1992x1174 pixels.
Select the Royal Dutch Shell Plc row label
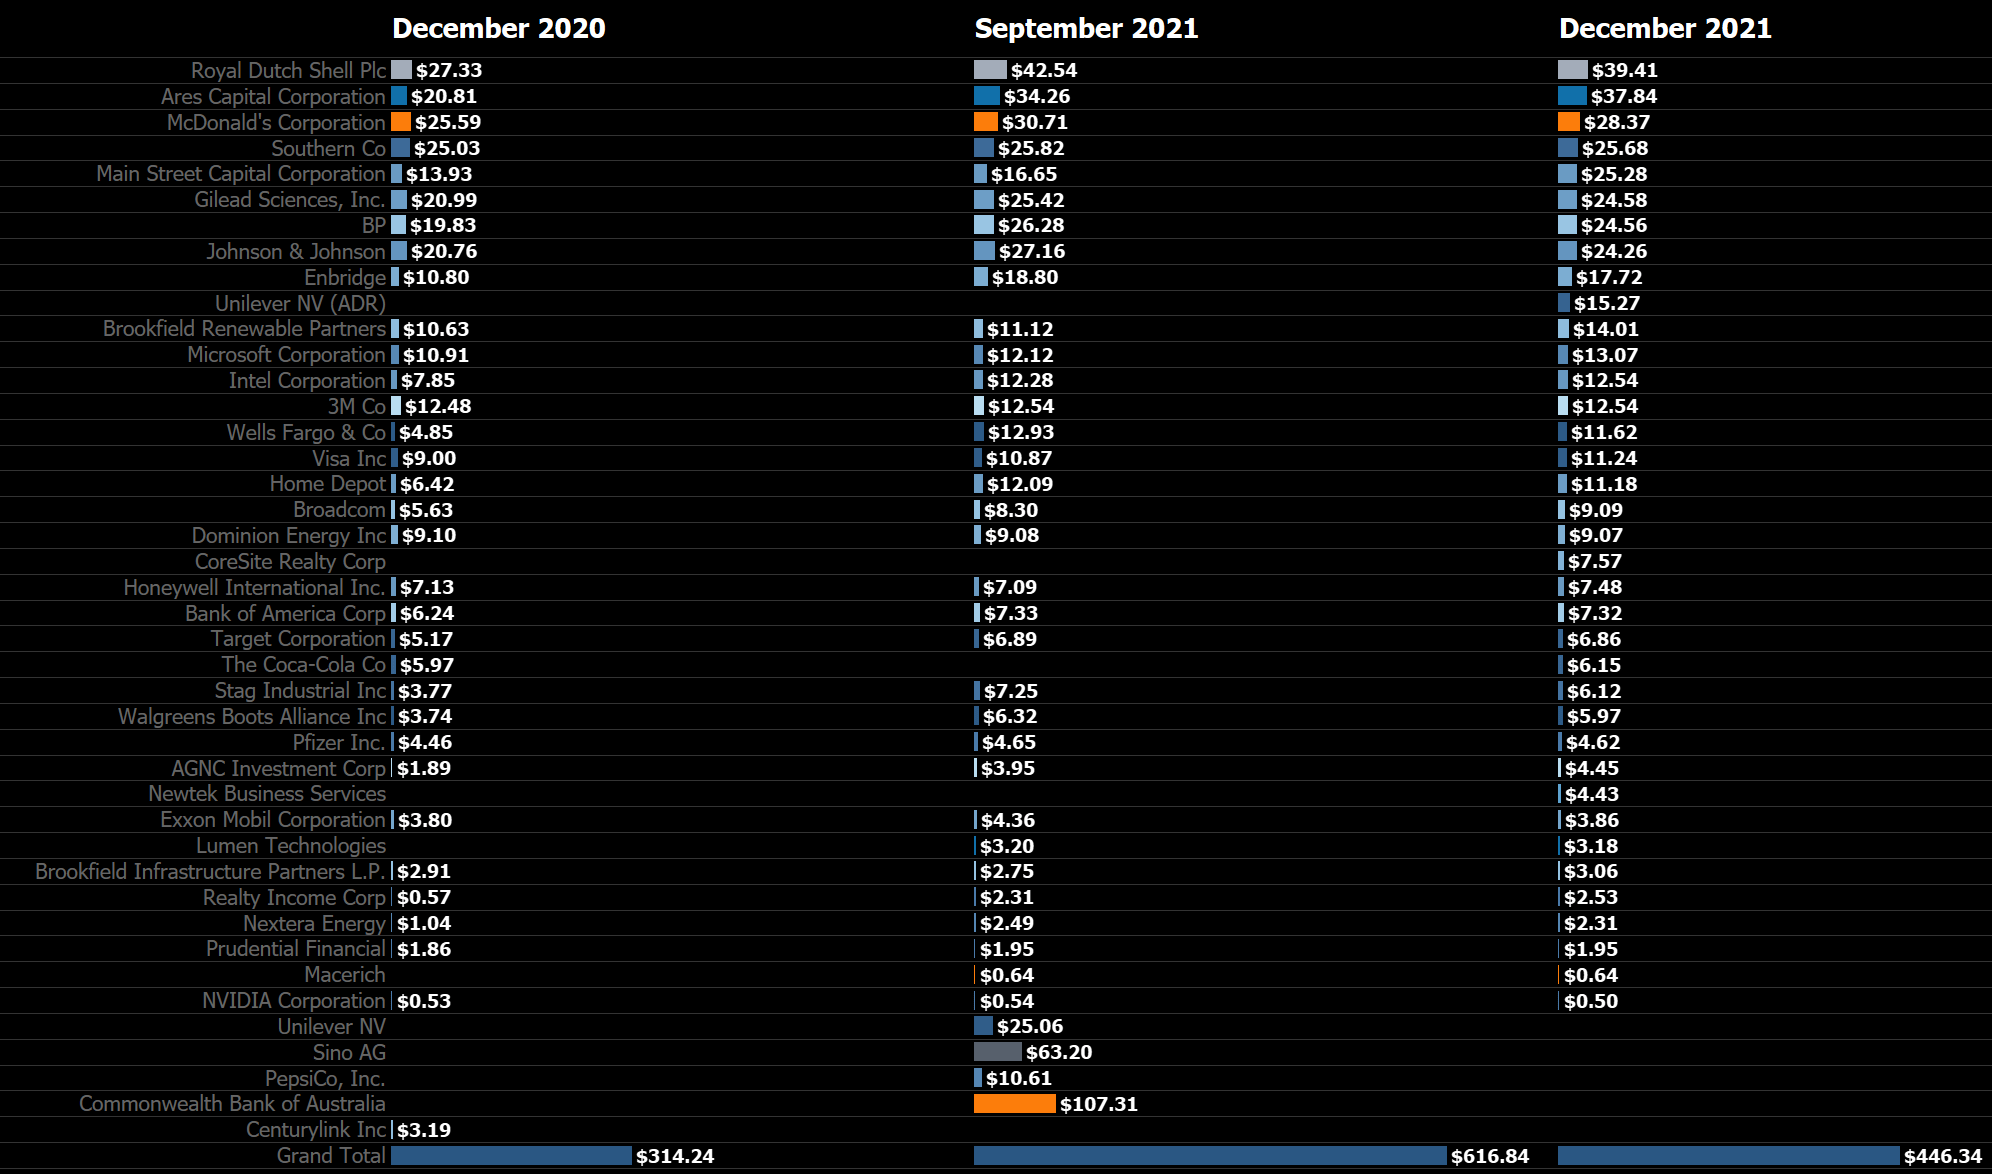288,70
